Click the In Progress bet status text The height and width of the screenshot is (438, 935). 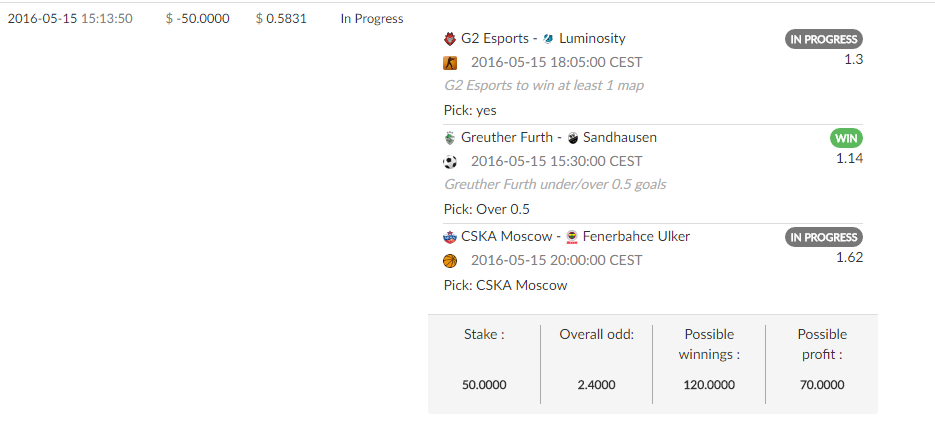(372, 19)
